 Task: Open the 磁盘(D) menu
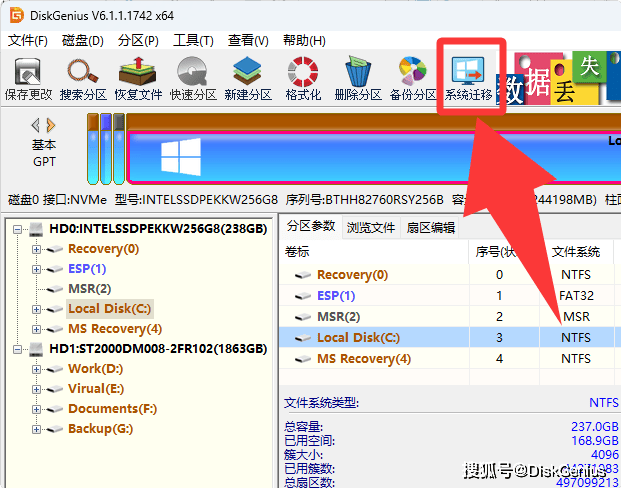point(82,41)
